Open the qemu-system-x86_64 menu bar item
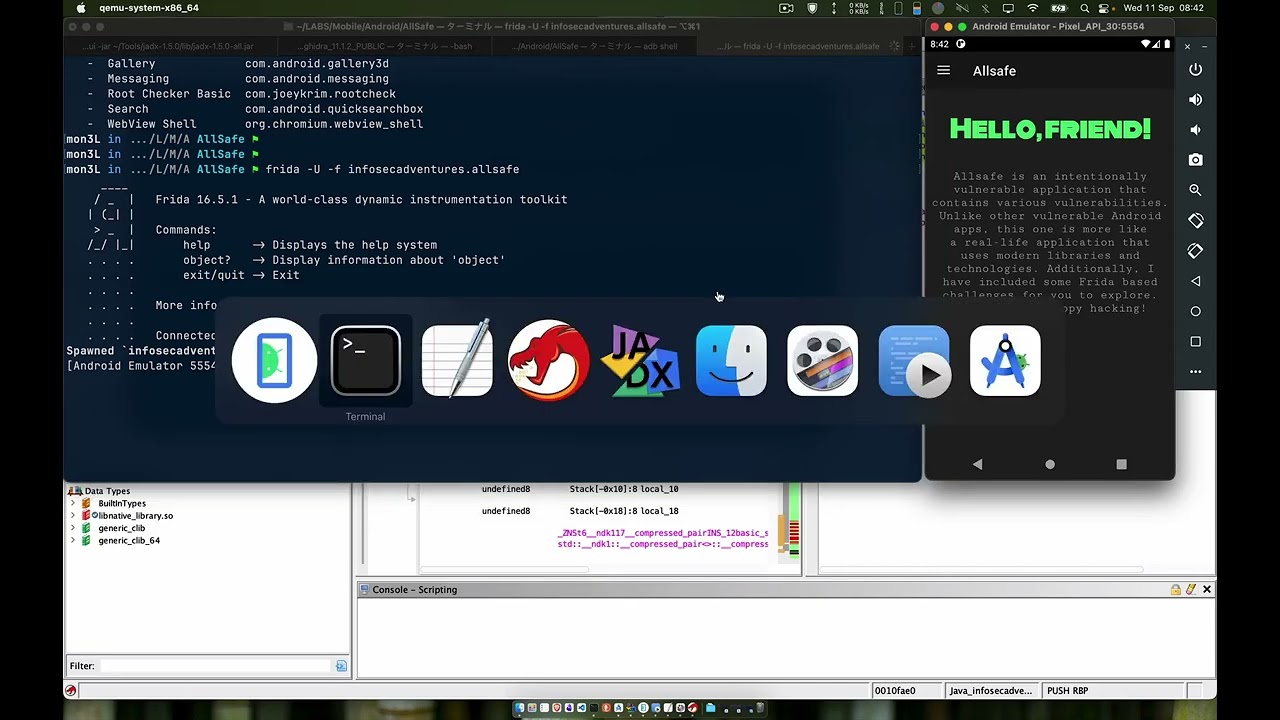 (x=149, y=8)
